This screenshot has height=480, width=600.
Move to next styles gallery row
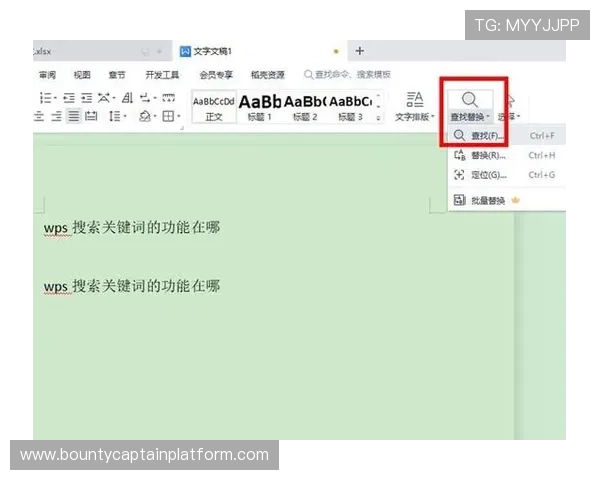(378, 106)
